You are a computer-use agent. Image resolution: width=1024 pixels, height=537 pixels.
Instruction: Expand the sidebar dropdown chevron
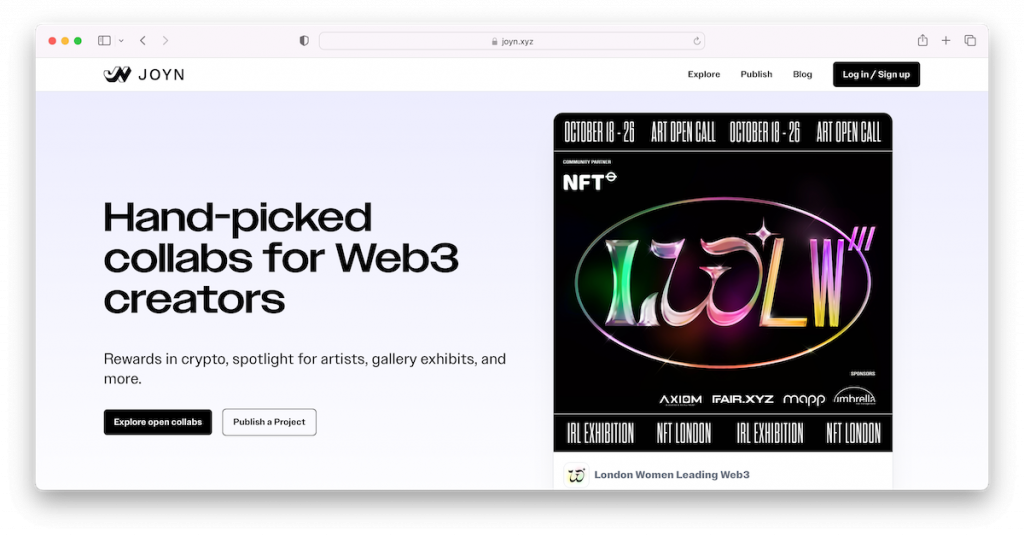click(121, 41)
